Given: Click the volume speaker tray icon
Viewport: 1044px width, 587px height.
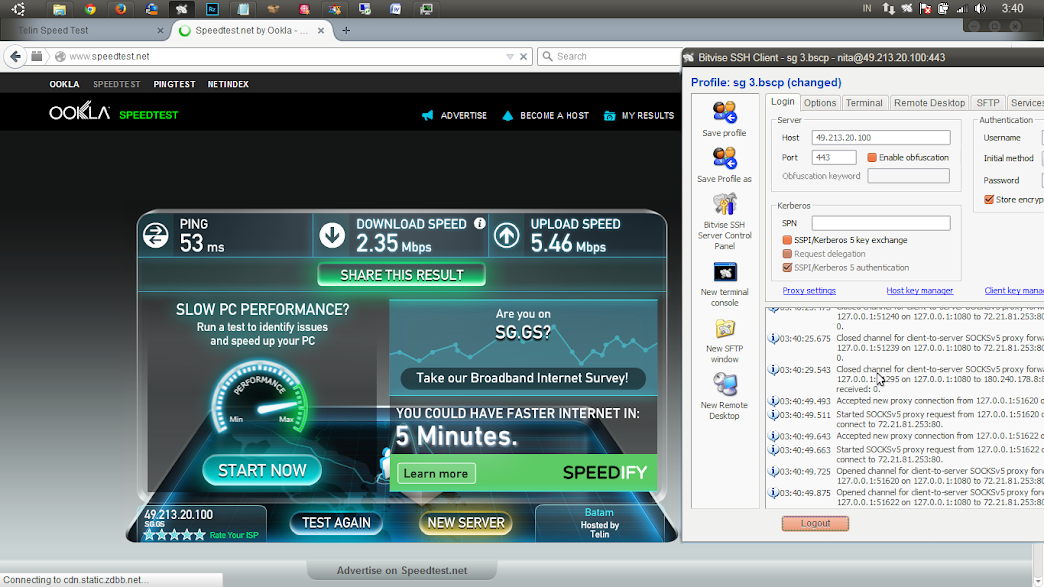Looking at the screenshot, I should coord(980,9).
